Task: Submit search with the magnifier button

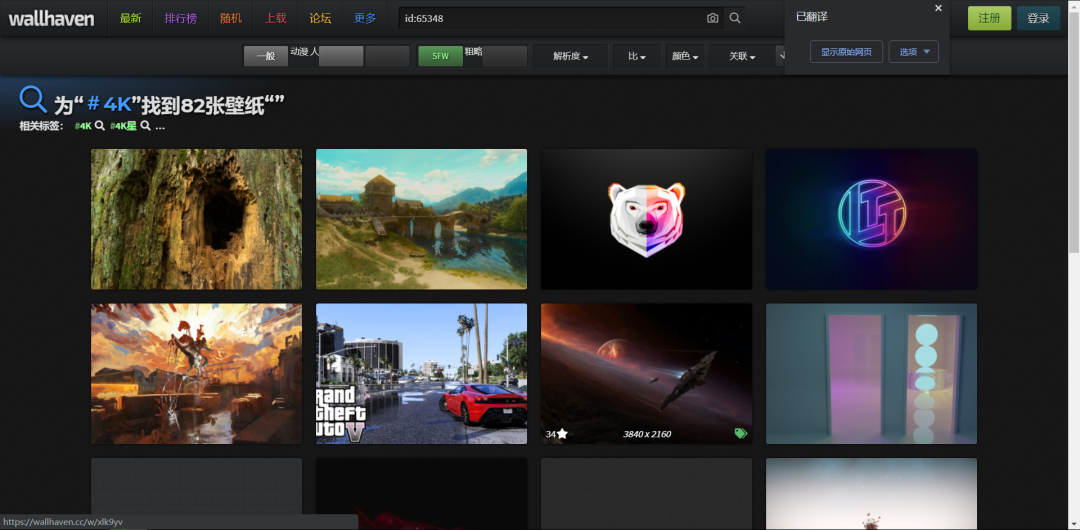Action: 734,19
